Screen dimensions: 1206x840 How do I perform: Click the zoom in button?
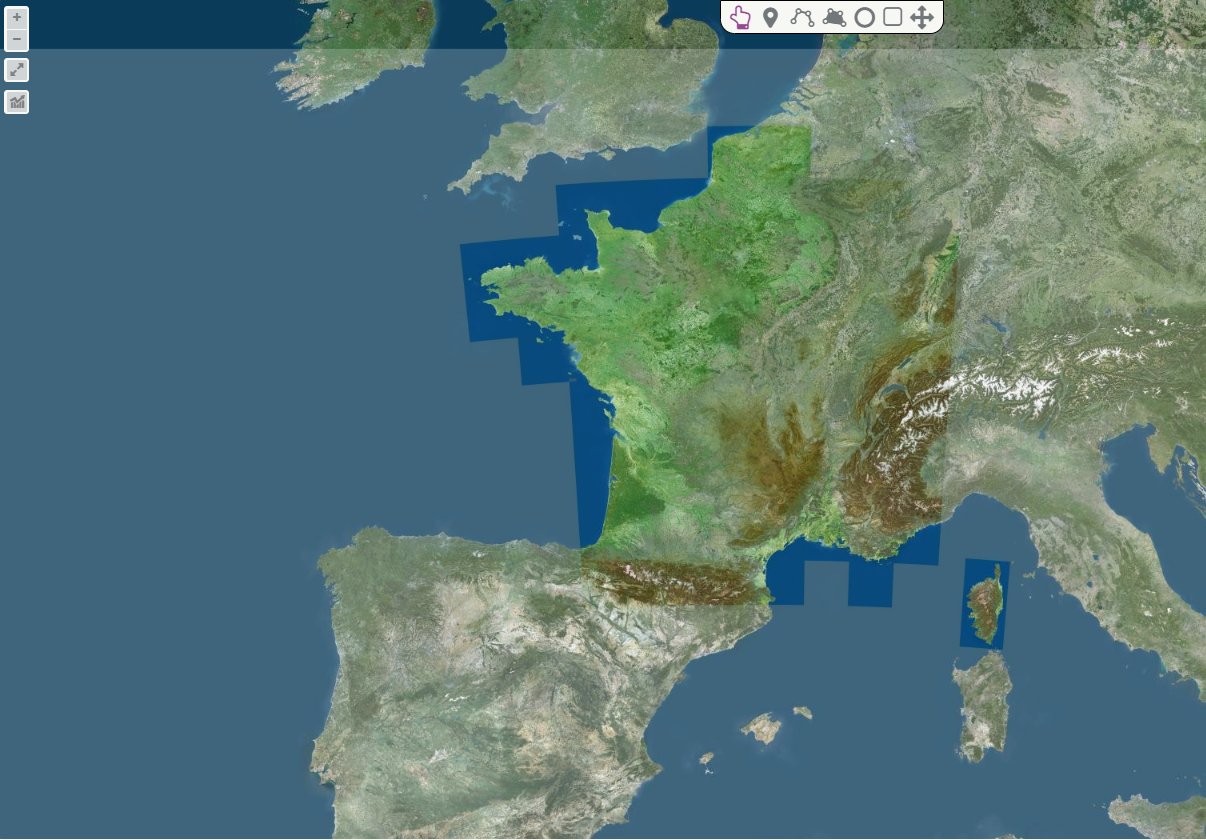click(16, 16)
